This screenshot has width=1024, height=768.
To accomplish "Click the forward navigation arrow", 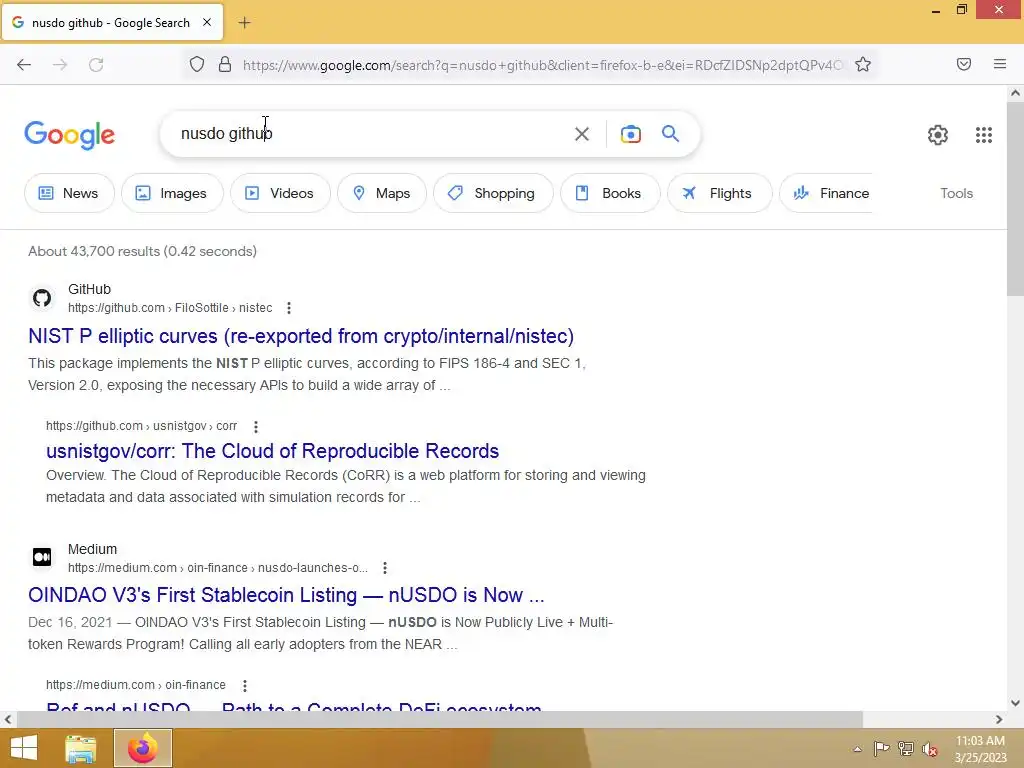I will pos(60,65).
